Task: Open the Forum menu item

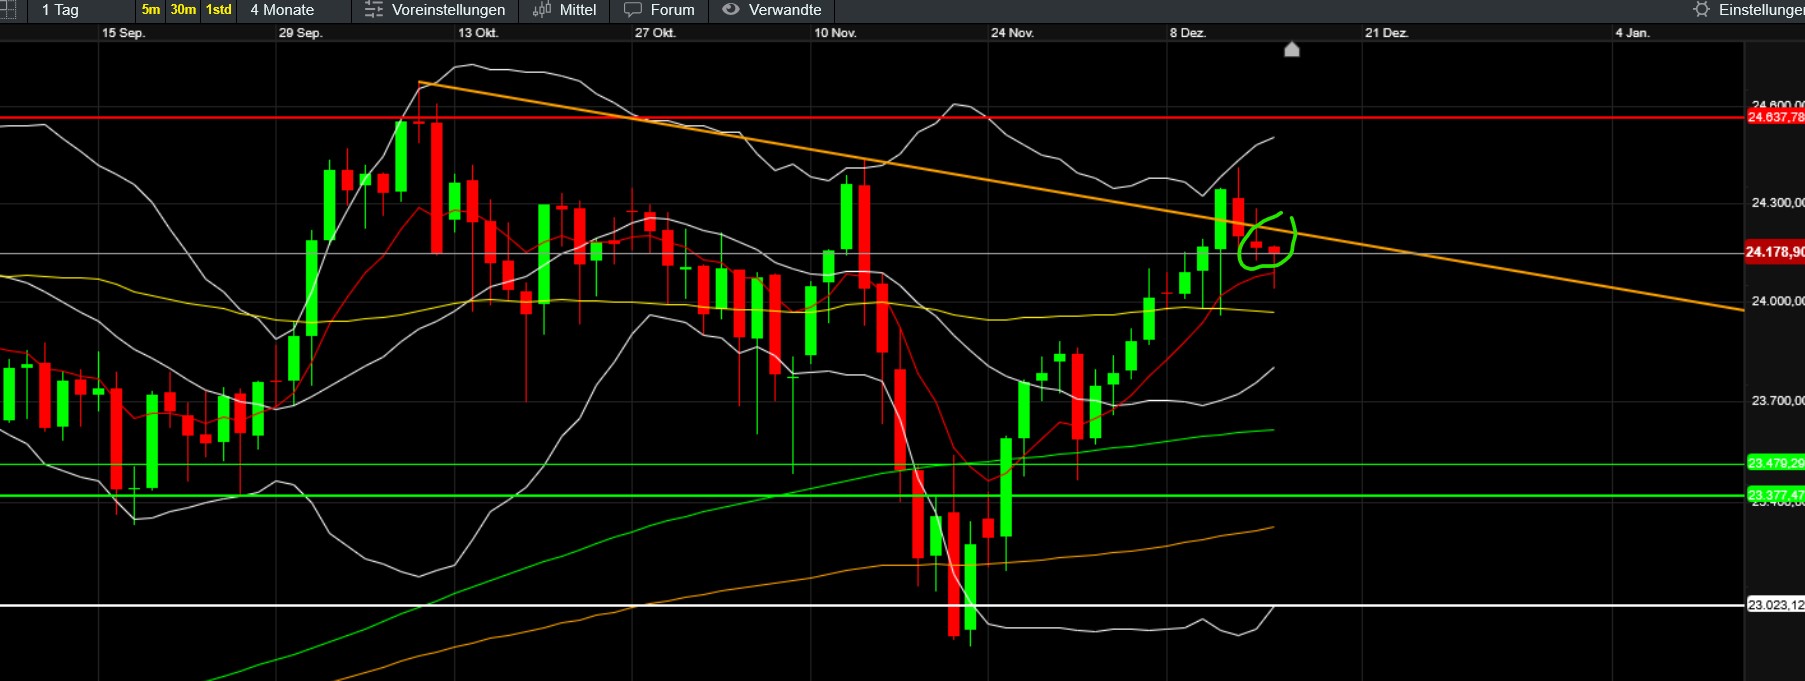Action: click(x=672, y=10)
